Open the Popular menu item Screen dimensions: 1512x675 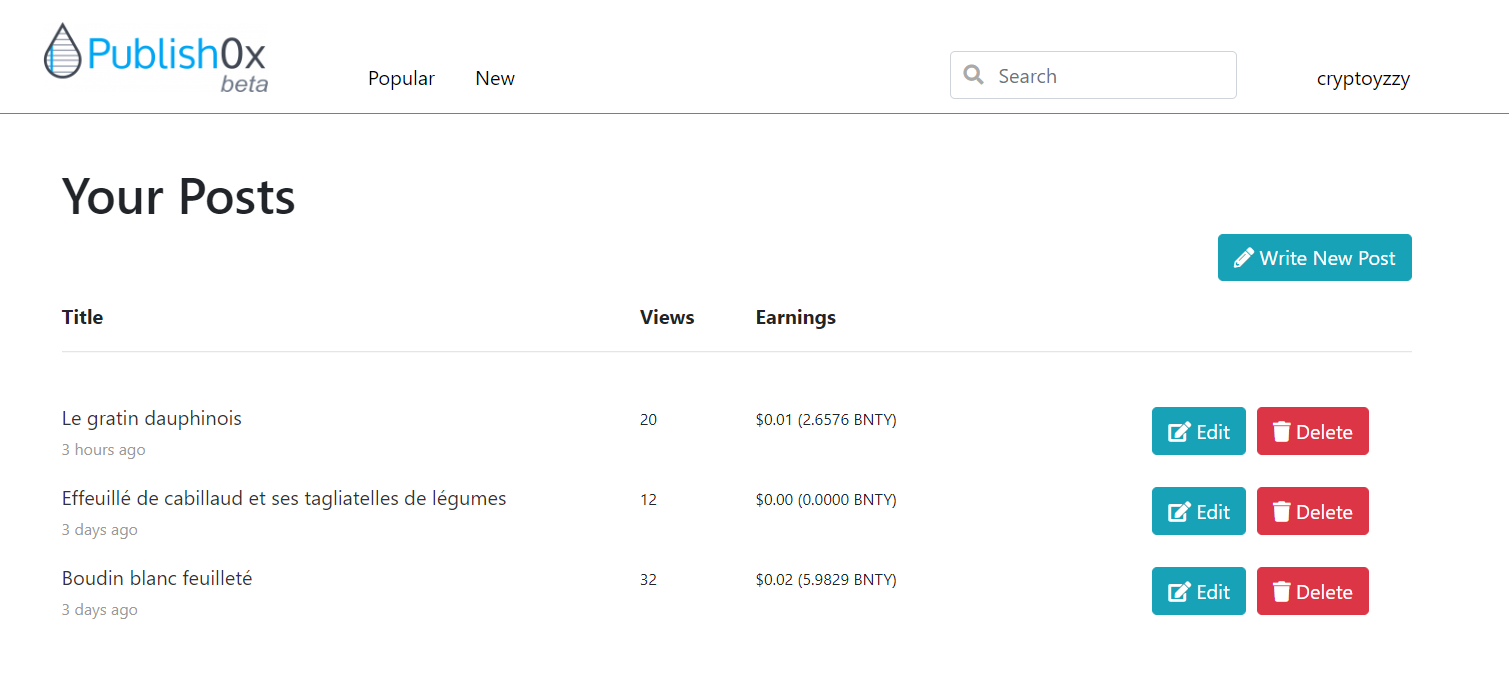coord(401,78)
